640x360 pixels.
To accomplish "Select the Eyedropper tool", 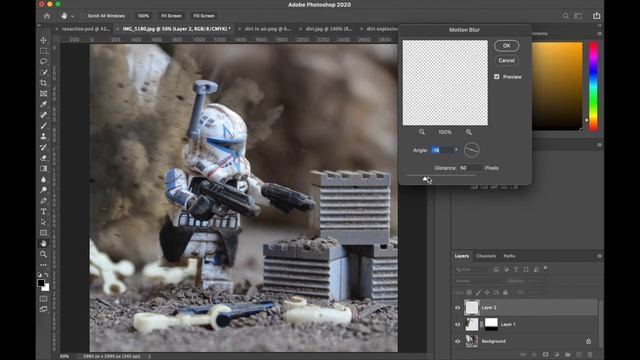I will 43,104.
